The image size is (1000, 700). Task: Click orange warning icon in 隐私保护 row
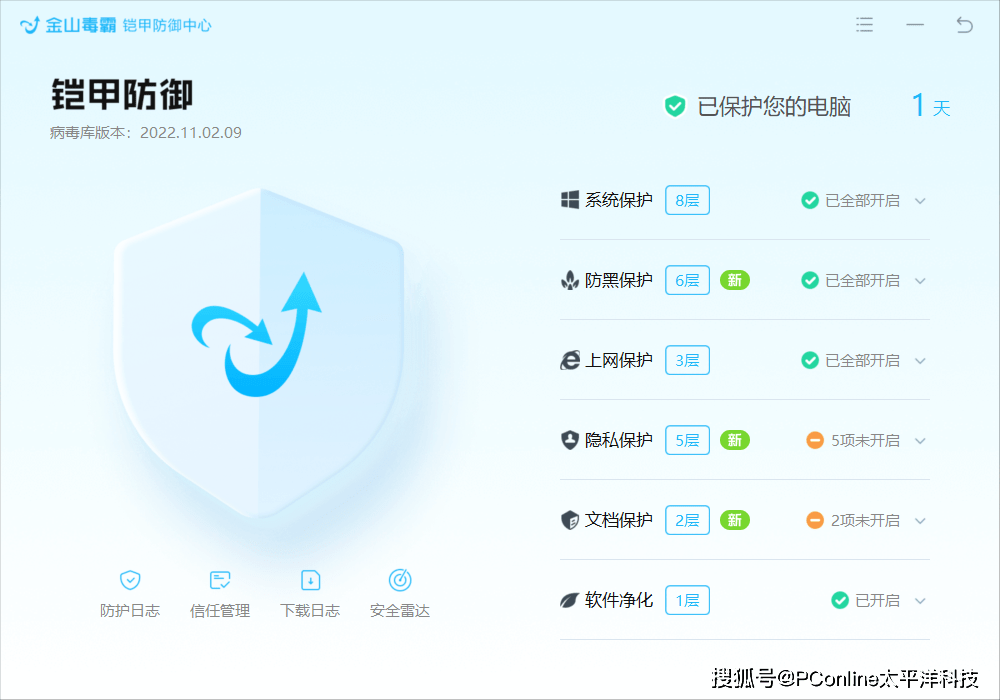(x=815, y=440)
